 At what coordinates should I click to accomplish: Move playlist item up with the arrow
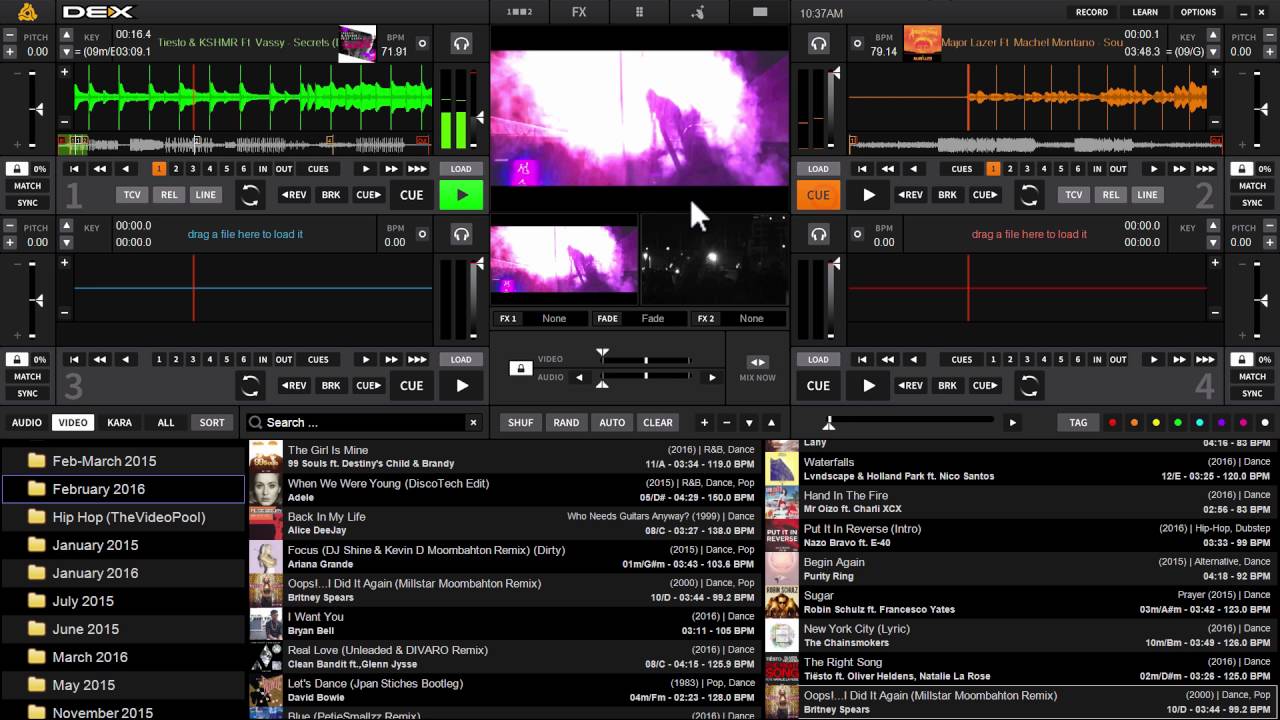pos(771,423)
